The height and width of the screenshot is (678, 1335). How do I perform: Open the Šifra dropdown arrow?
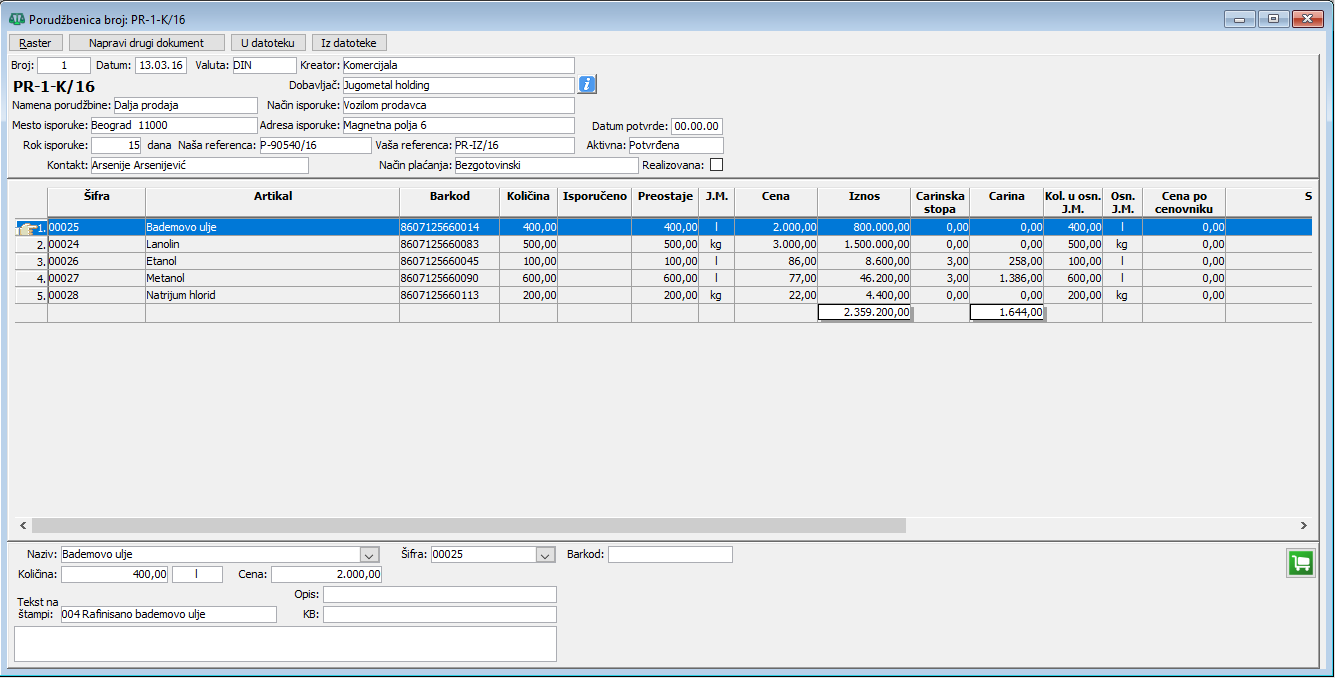click(x=545, y=555)
